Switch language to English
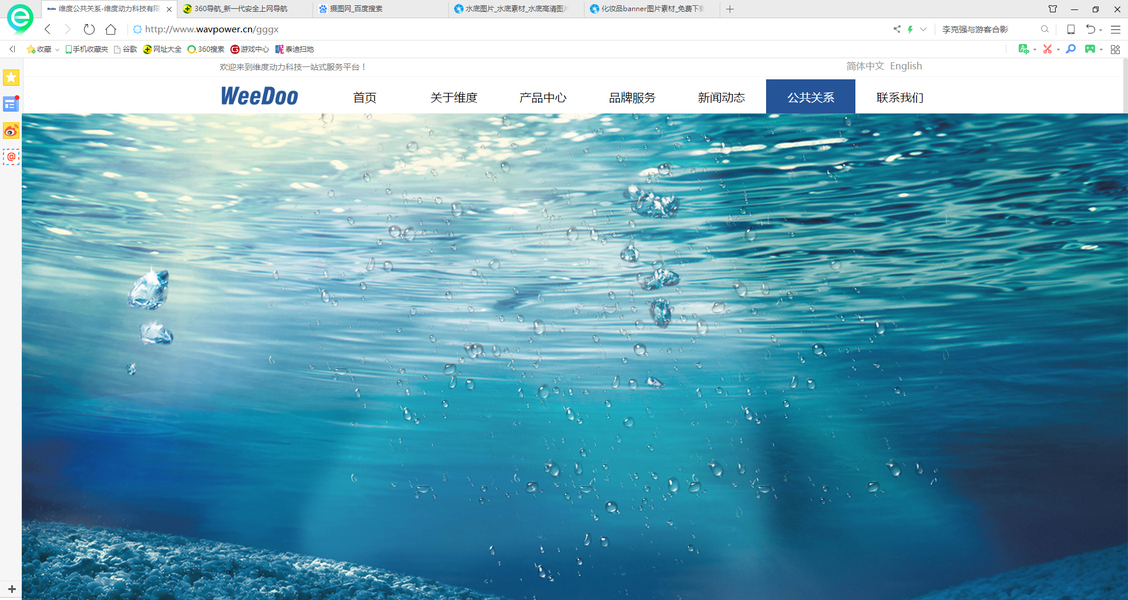Viewport: 1128px width, 600px height. tap(906, 65)
